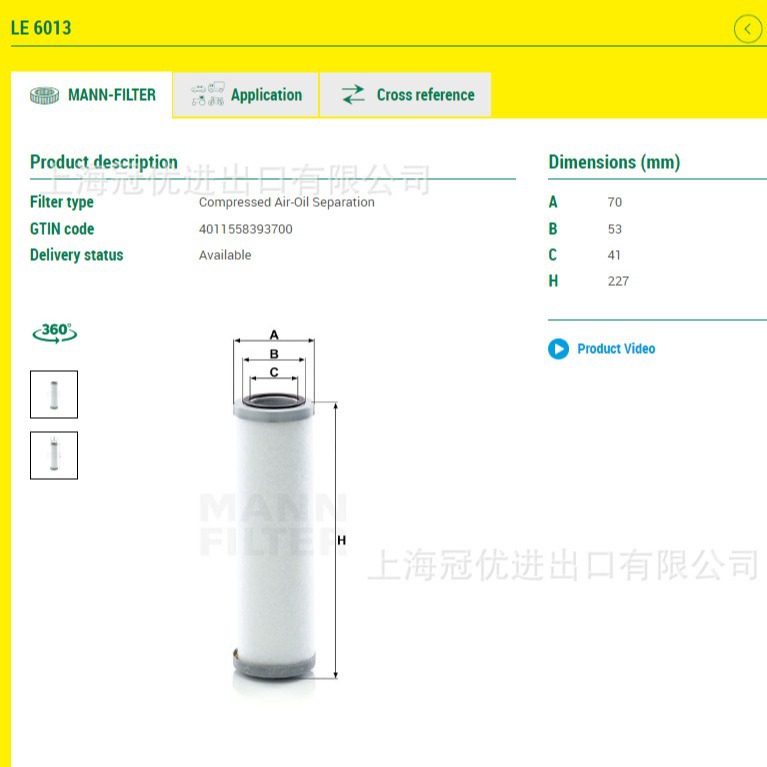This screenshot has height=767, width=767.
Task: Open the Application tab label
Action: (x=267, y=95)
